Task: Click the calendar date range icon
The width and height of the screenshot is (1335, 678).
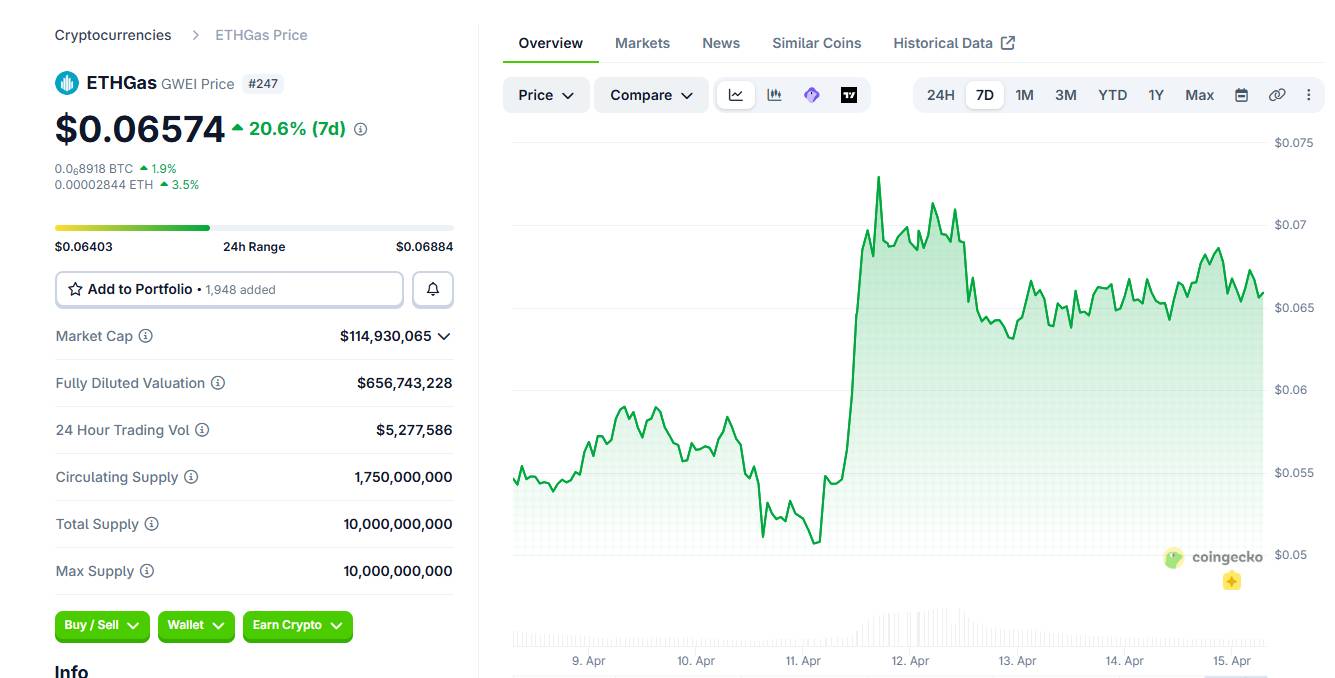Action: point(1240,94)
